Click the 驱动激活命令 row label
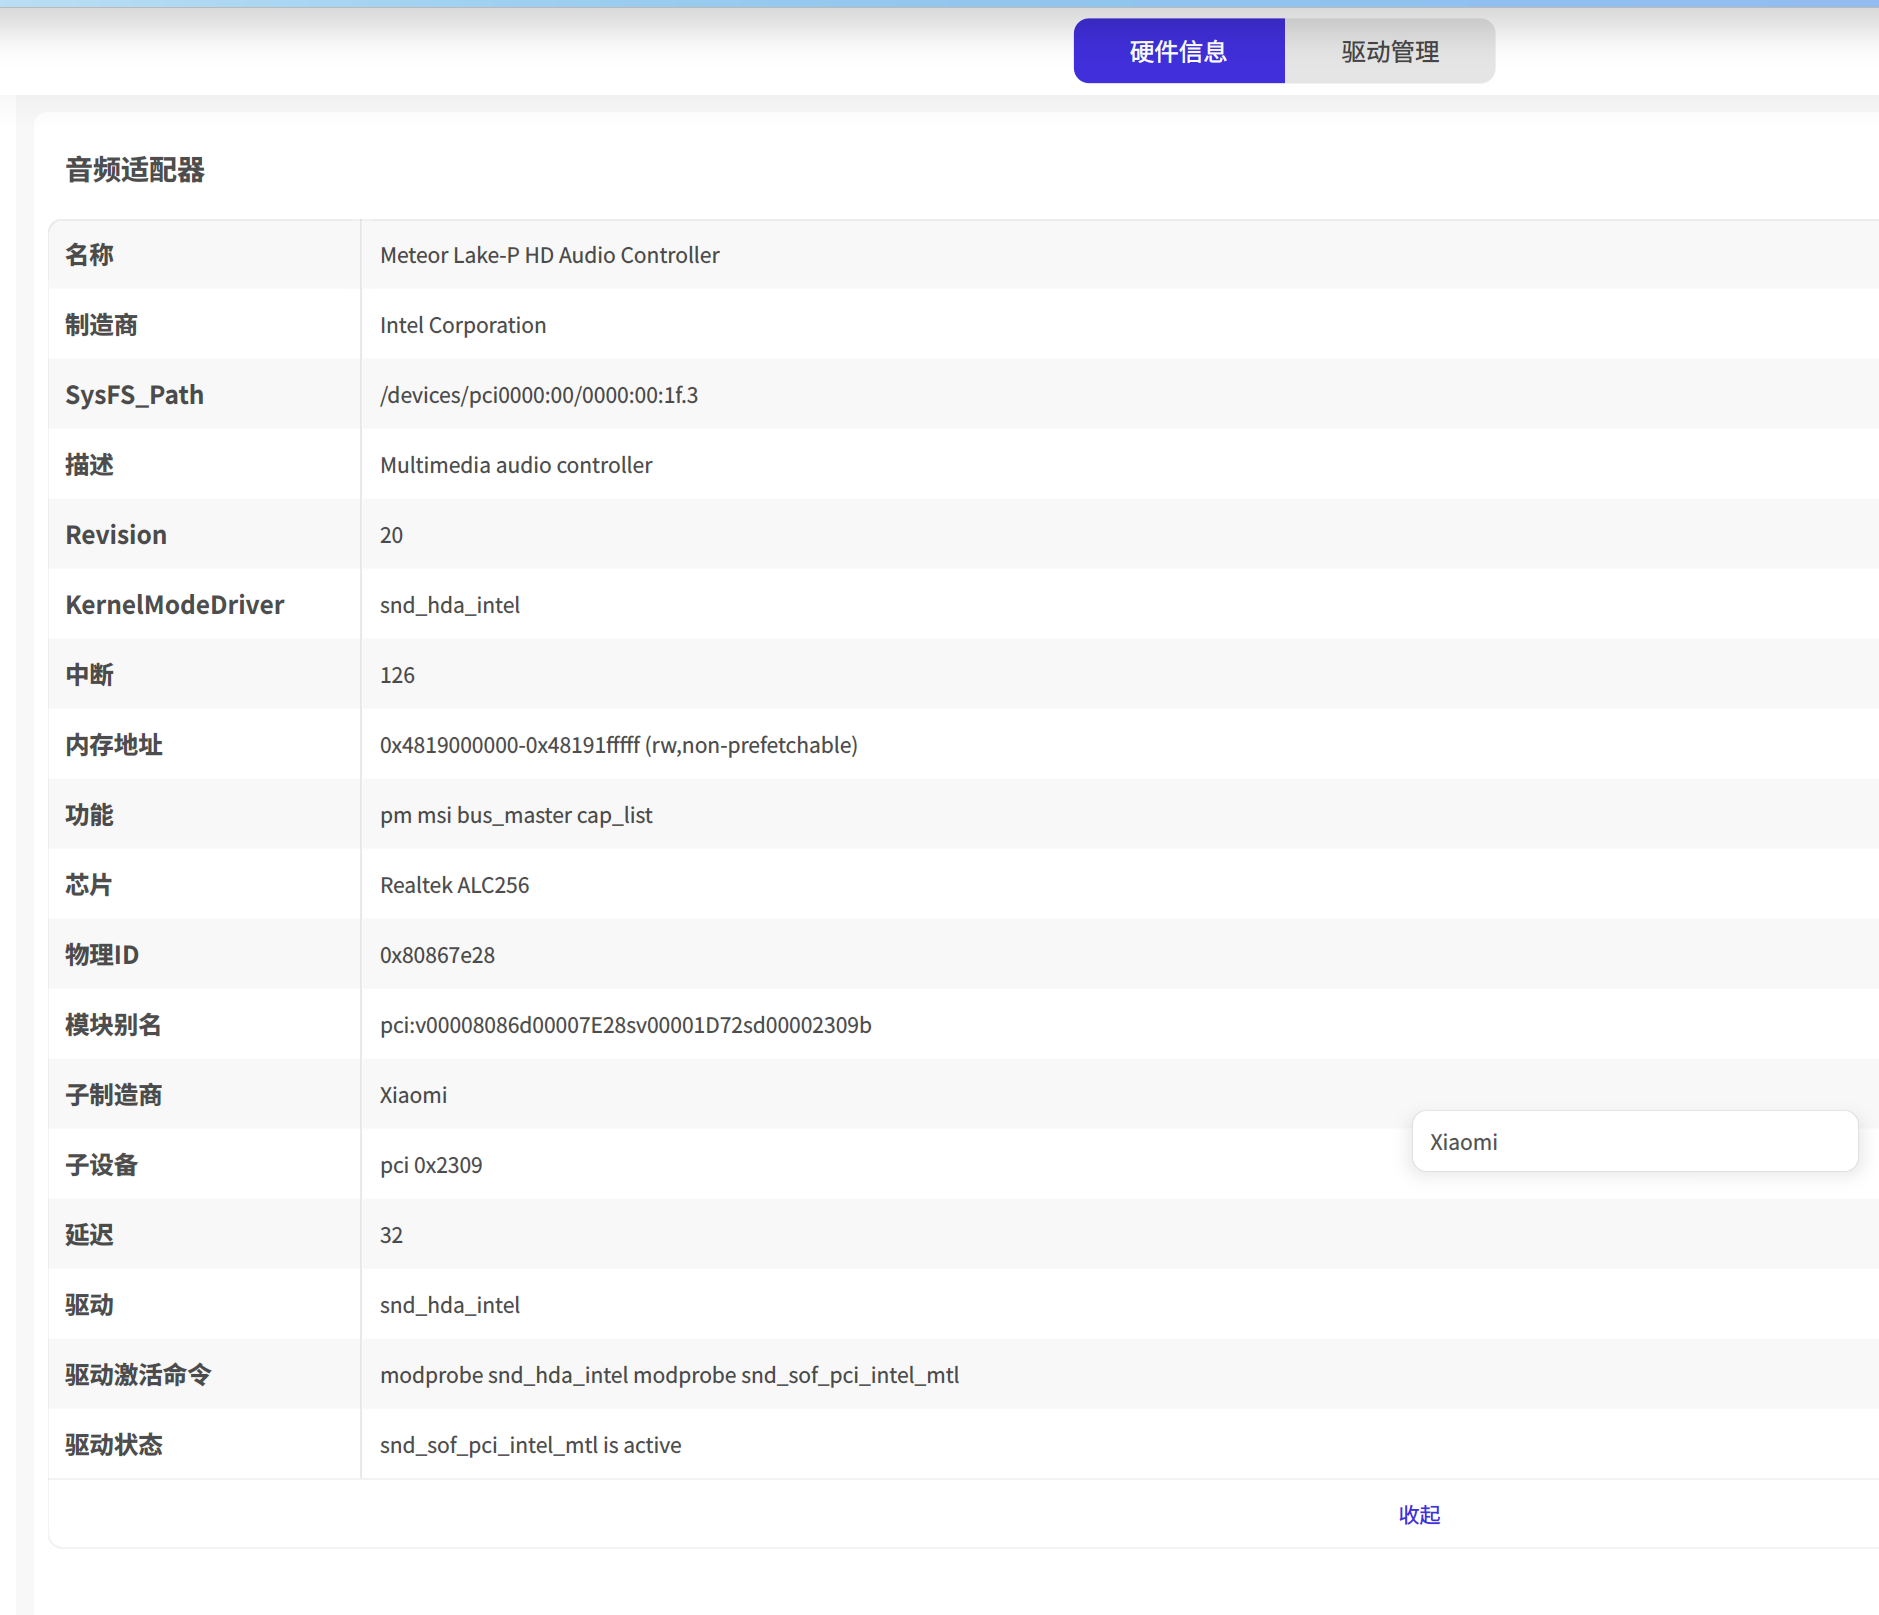This screenshot has width=1879, height=1615. (x=139, y=1375)
